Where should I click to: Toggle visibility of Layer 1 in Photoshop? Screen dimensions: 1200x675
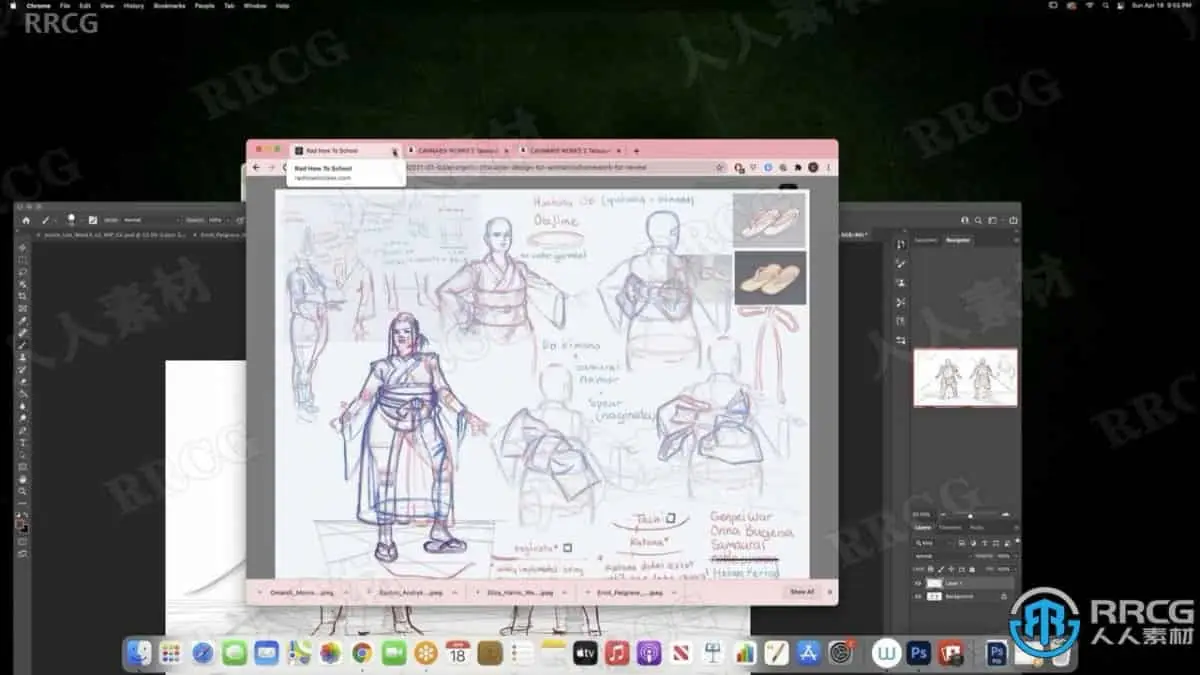tap(919, 582)
